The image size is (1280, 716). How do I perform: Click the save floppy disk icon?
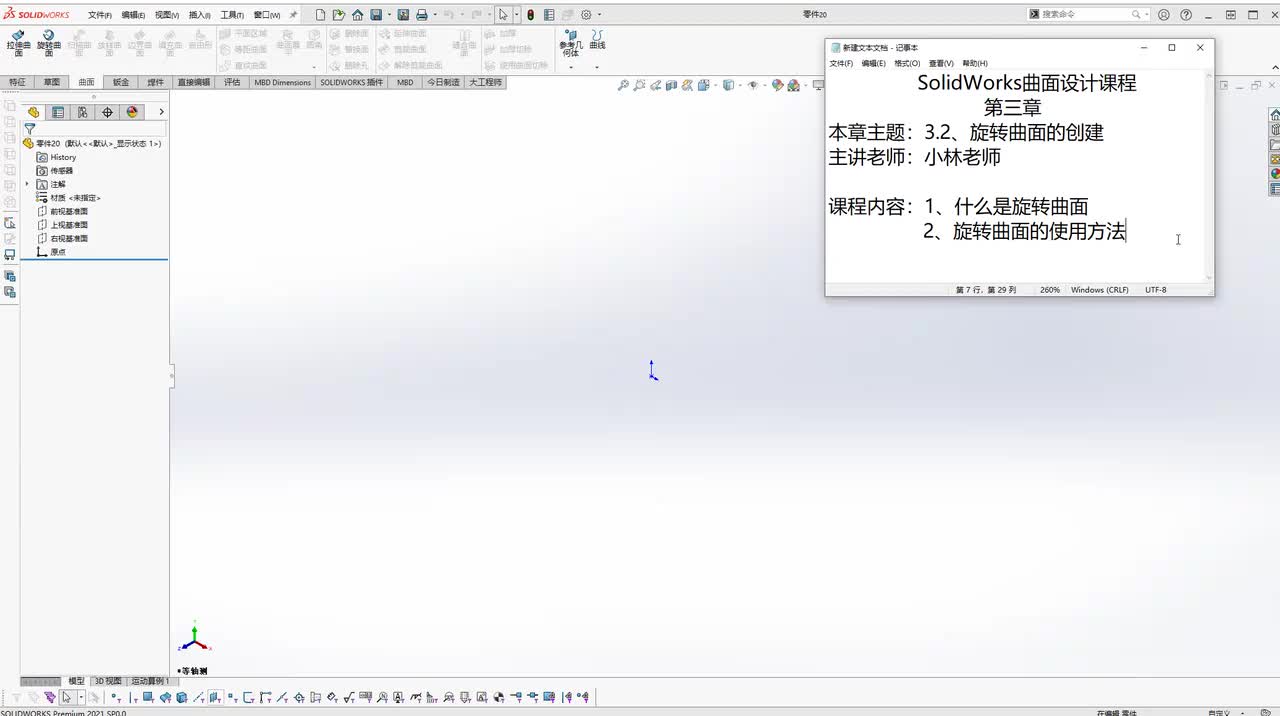click(x=376, y=15)
